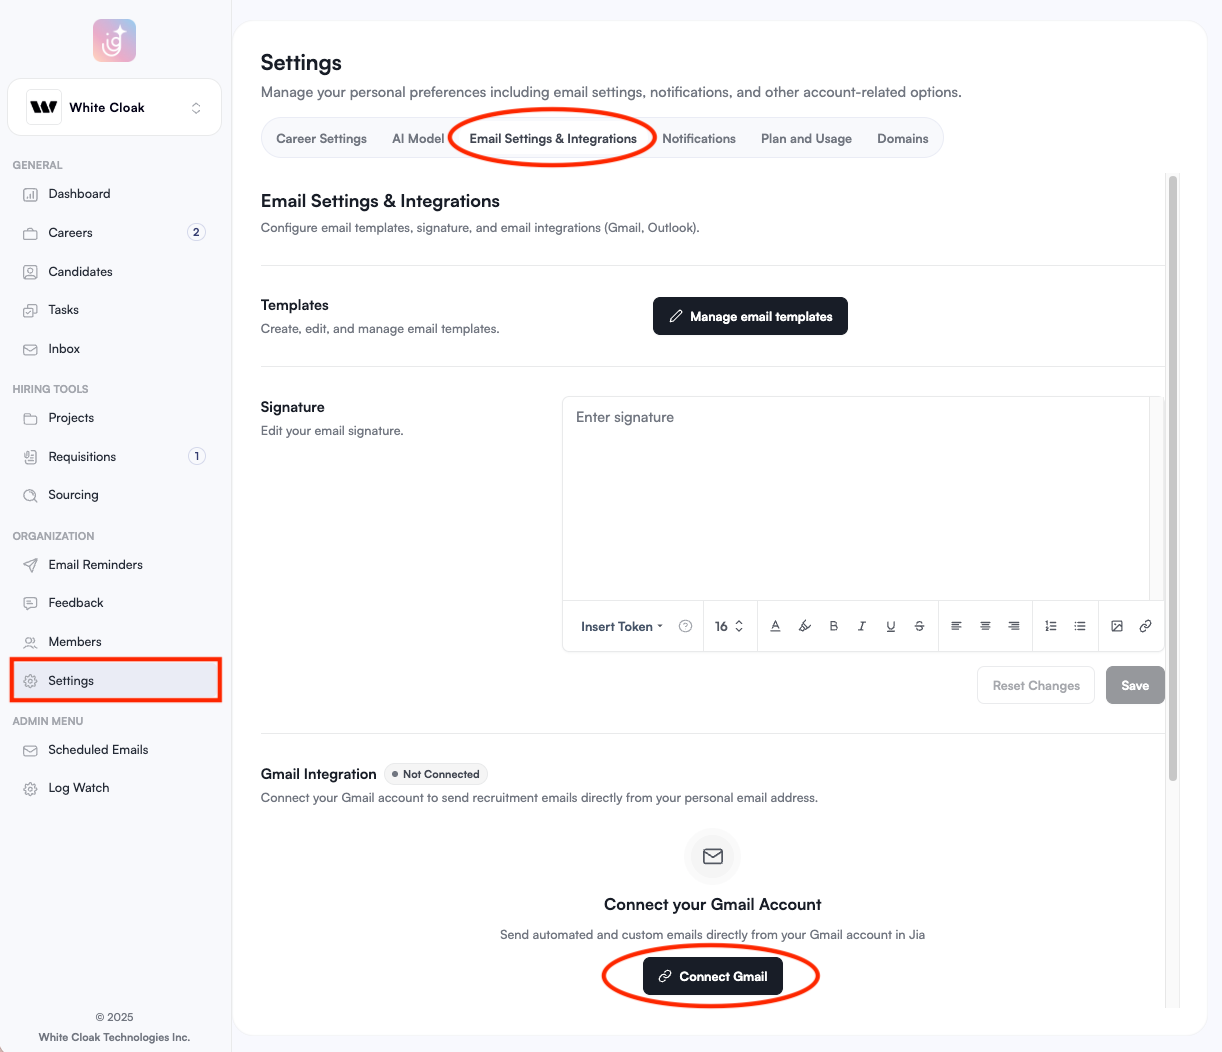The image size is (1222, 1052).
Task: Switch to the Notifications tab
Action: [x=698, y=138]
